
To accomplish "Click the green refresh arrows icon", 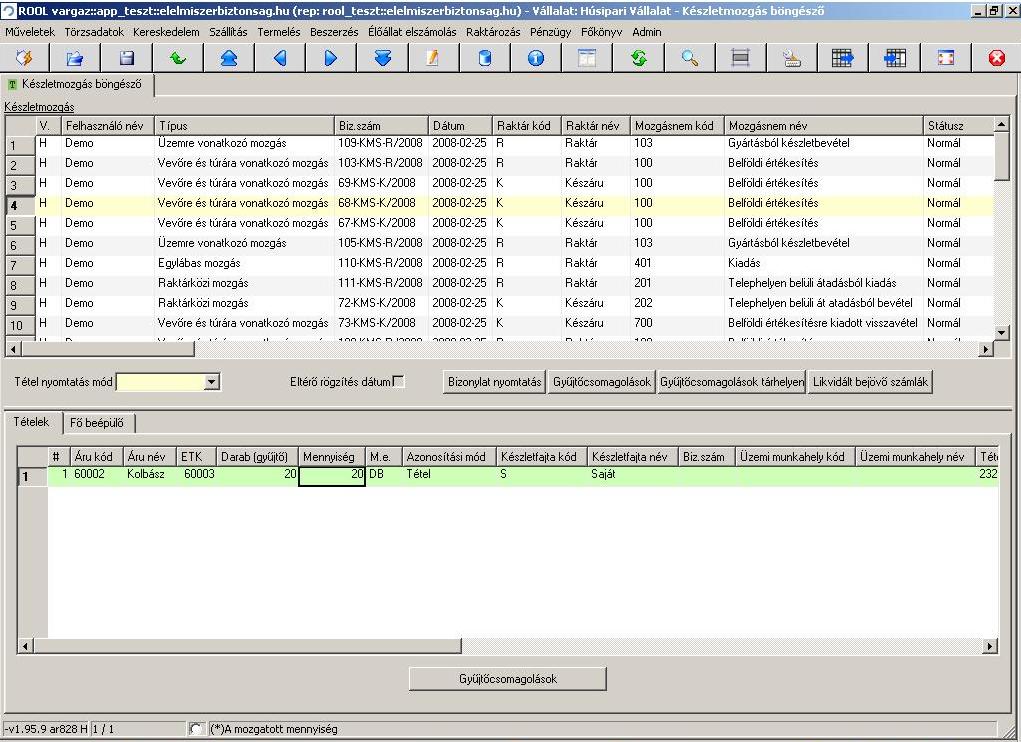I will [x=638, y=58].
